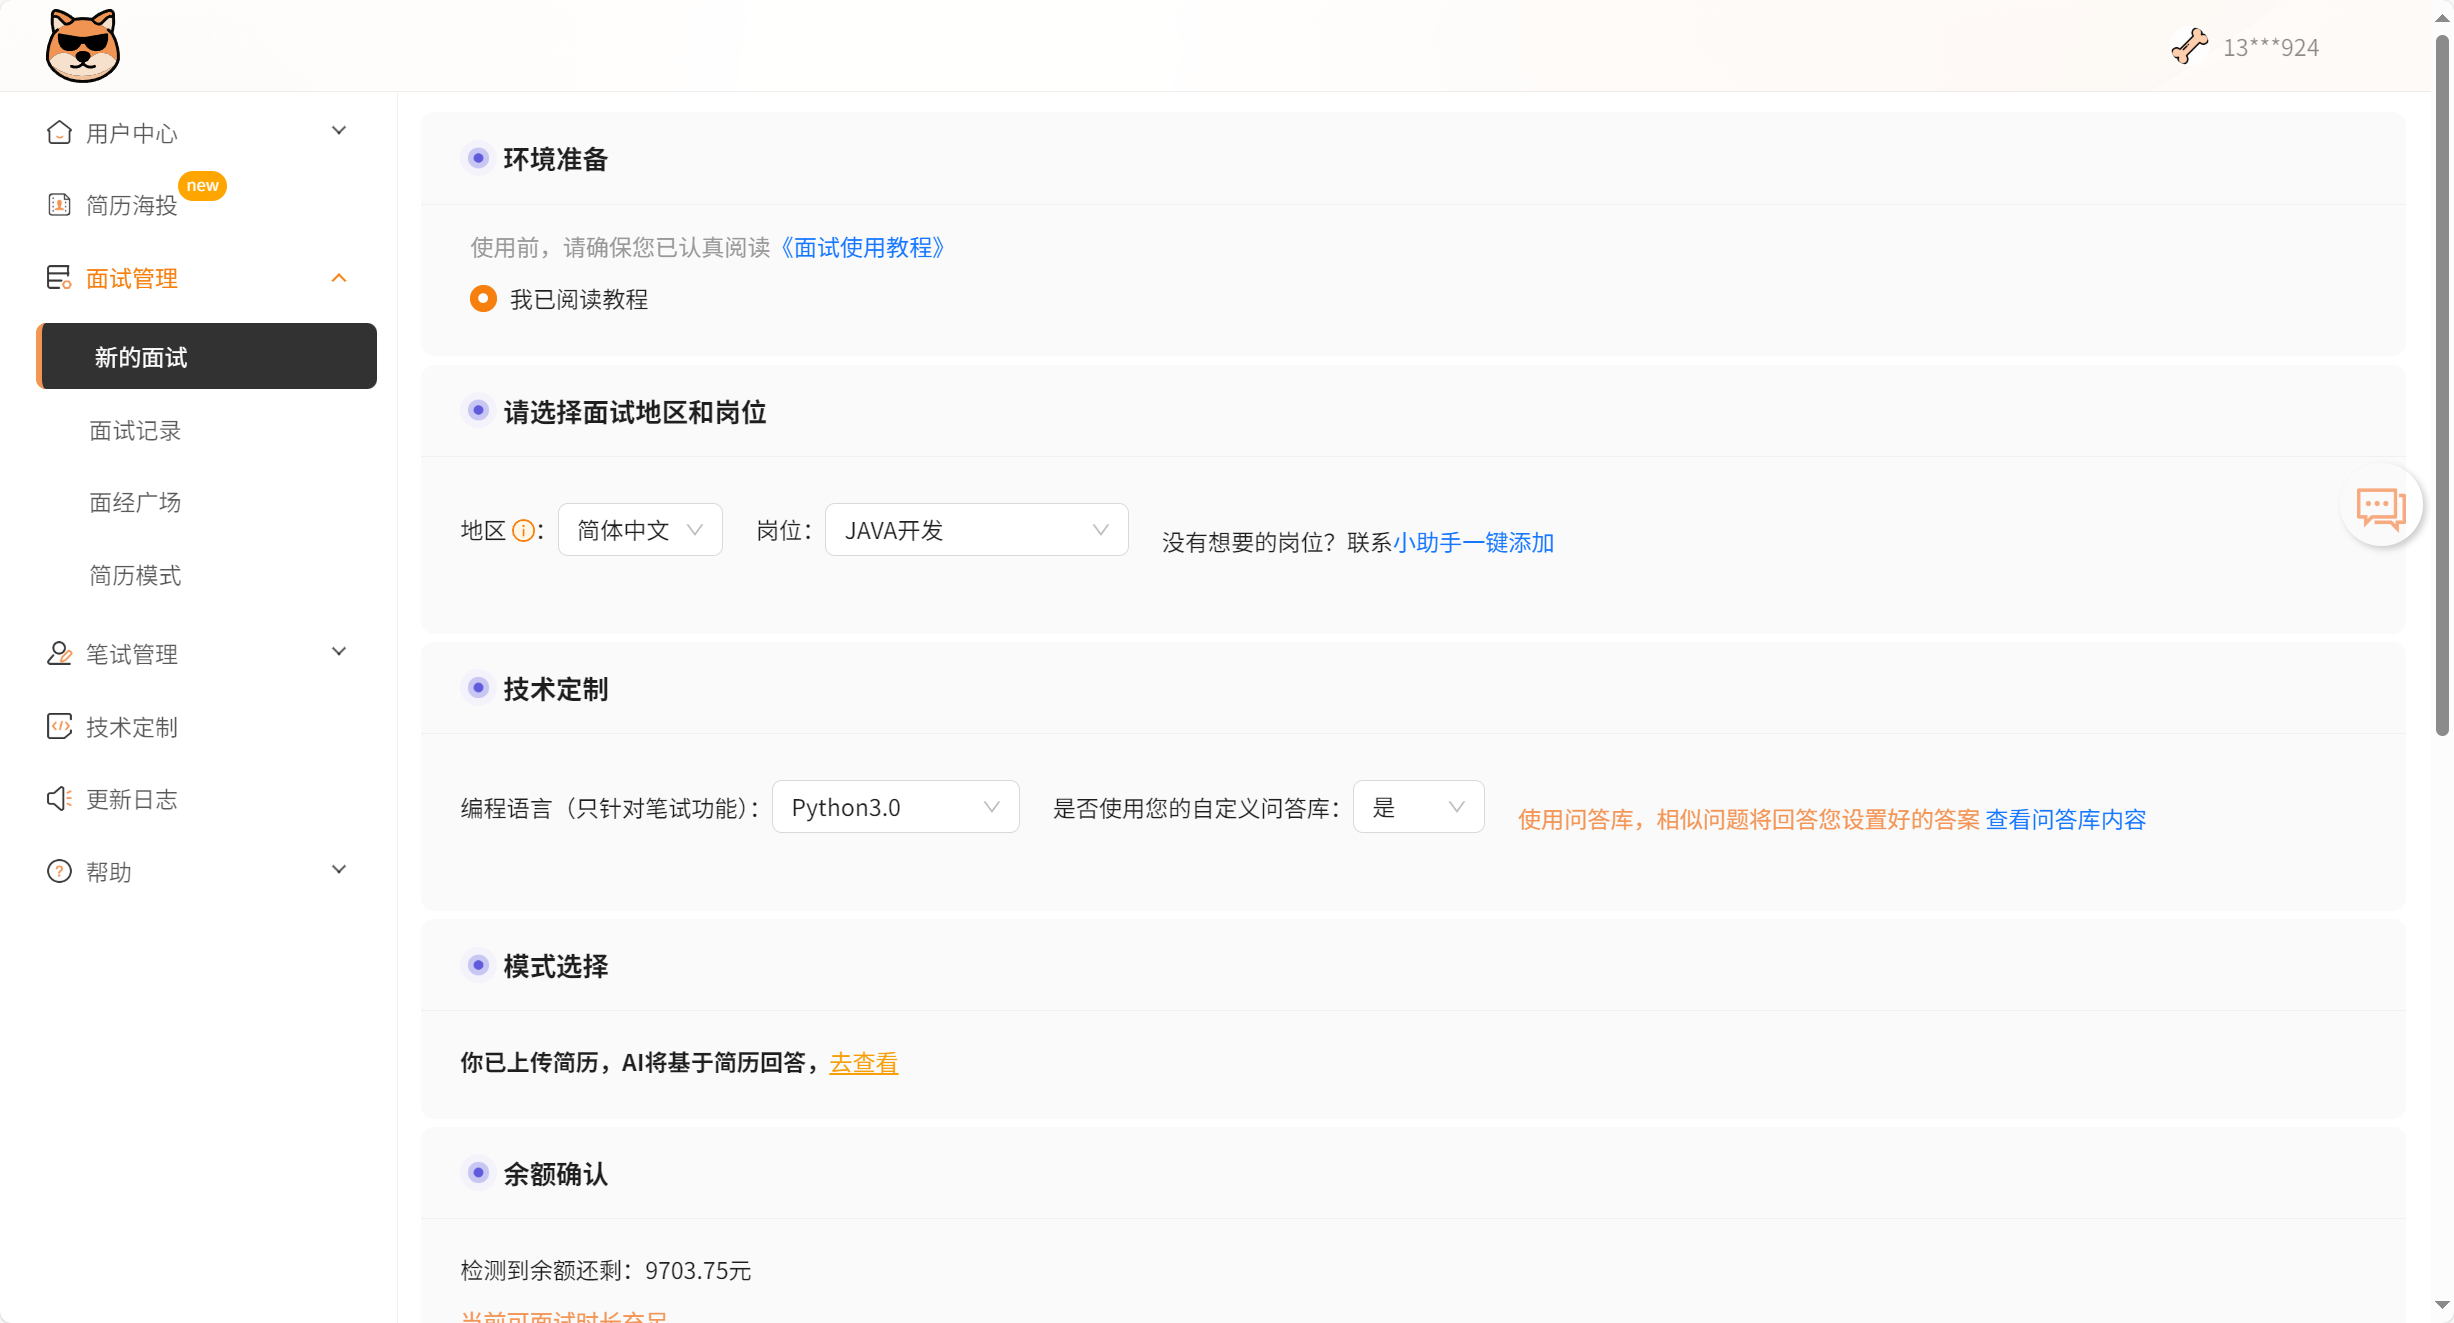Open the 岗位 JAVA开发 dropdown
This screenshot has width=2454, height=1323.
click(976, 530)
